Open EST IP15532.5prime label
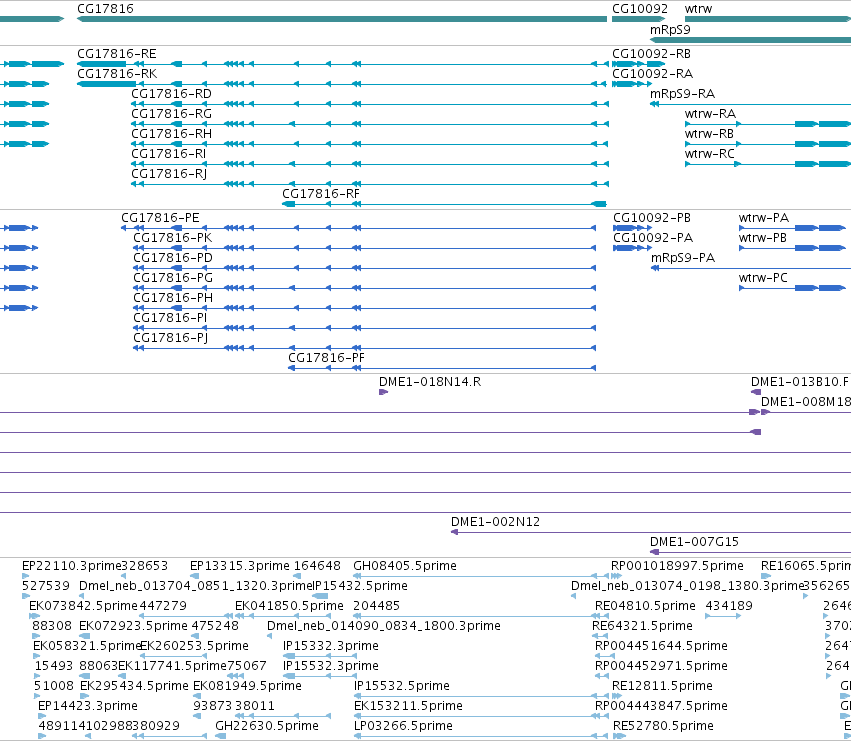Screen dimensions: 851x741 pos(402,686)
